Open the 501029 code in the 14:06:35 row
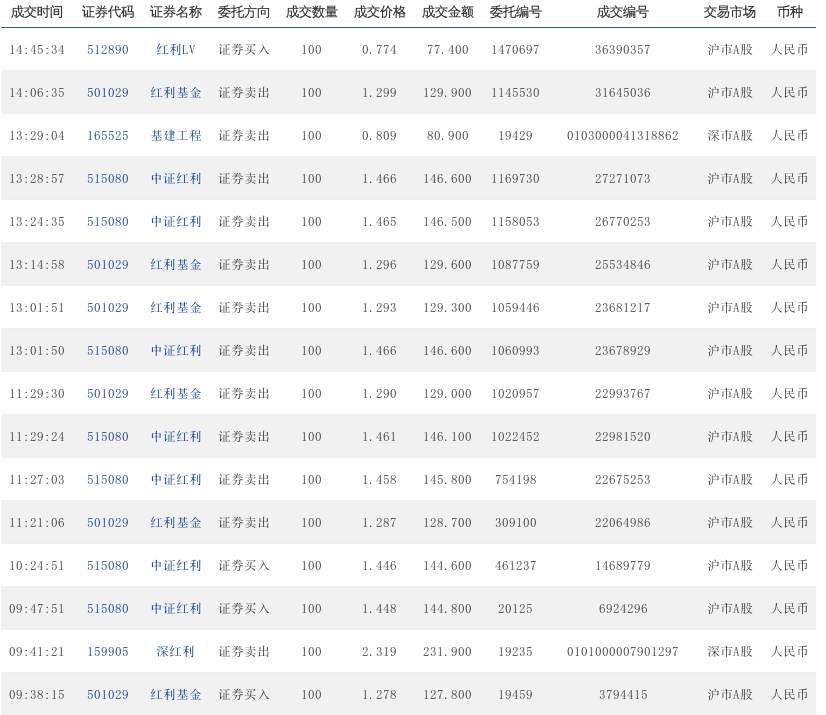826x715 pixels. tap(107, 93)
